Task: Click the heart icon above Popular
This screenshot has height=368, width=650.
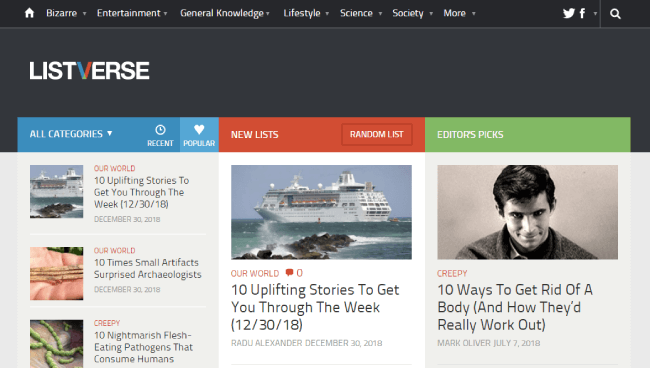Action: tap(199, 130)
